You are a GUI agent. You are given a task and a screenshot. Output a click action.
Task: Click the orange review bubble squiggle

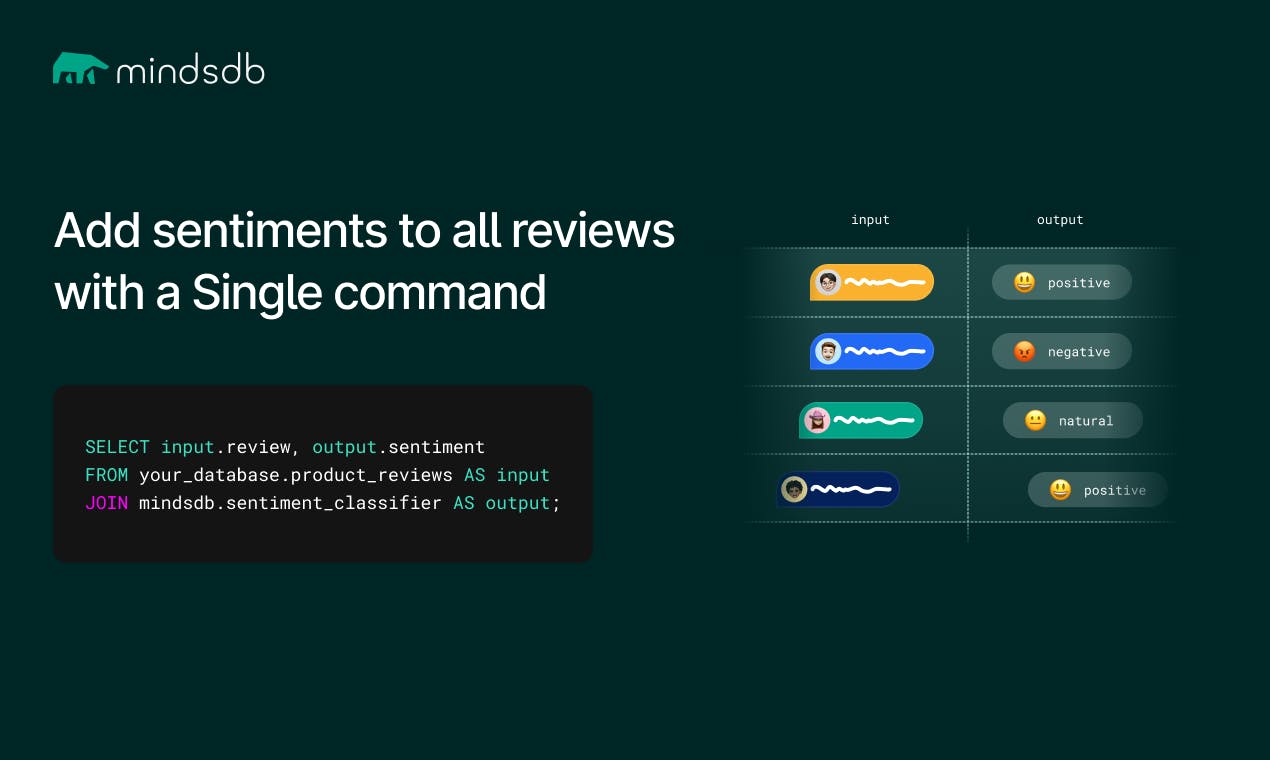coord(884,283)
